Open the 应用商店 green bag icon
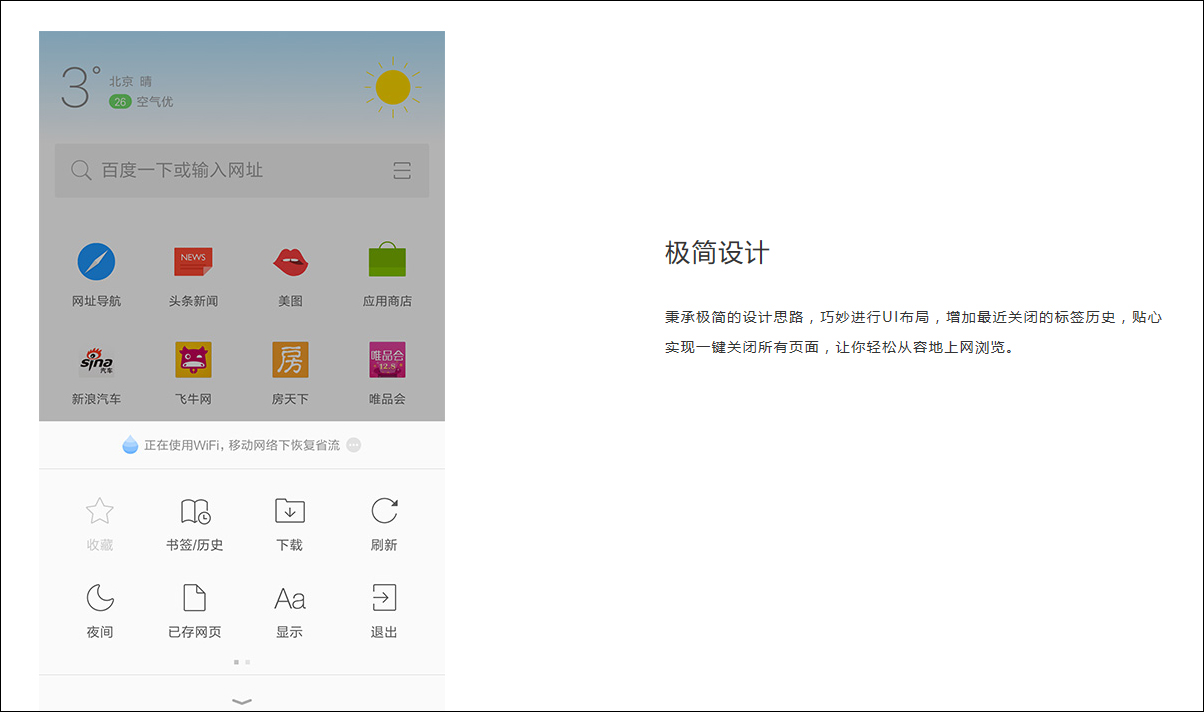 pos(387,261)
